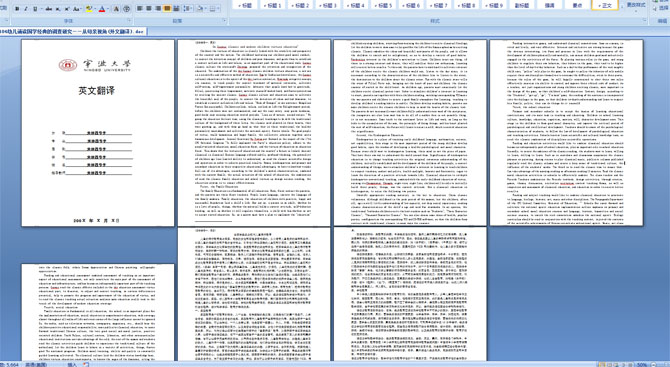
Task: Apply strikethrough to selected text
Action: tap(49, 9)
